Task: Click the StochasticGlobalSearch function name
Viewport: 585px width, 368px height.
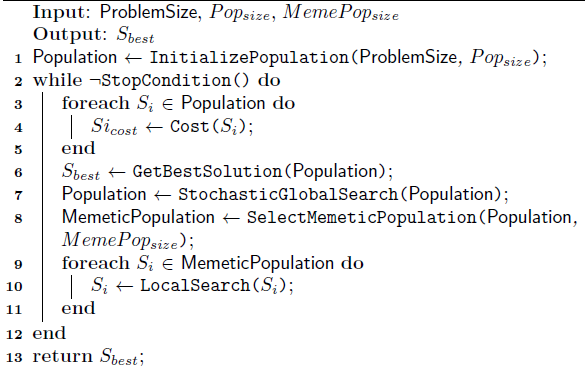Action: coord(288,195)
